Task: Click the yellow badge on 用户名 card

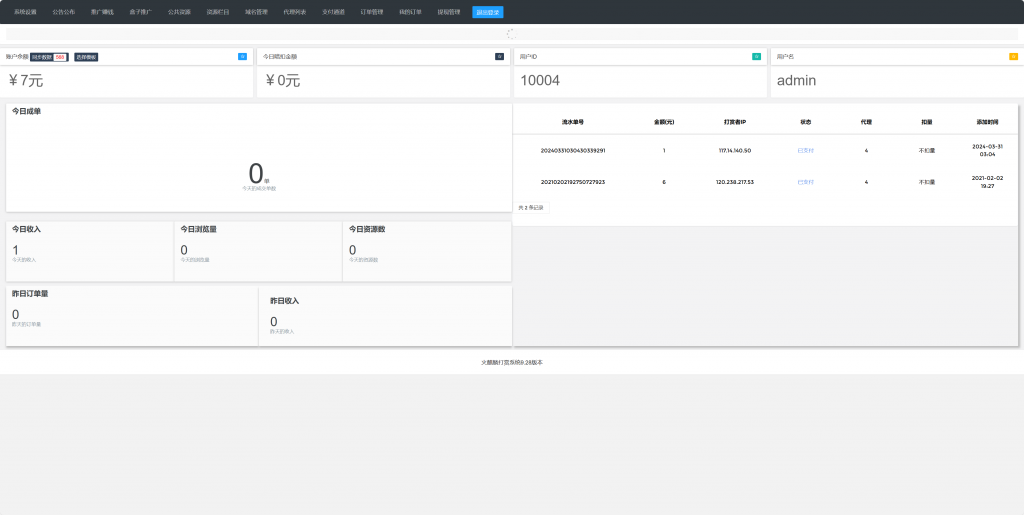Action: coord(1013,57)
